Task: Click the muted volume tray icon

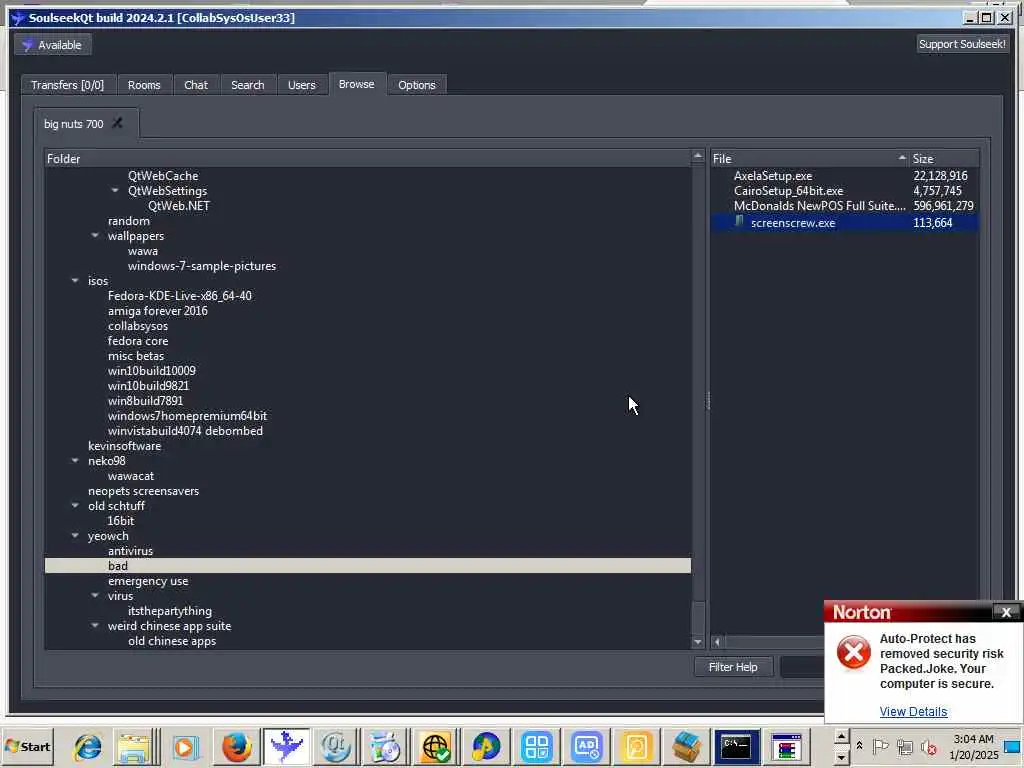Action: 928,746
